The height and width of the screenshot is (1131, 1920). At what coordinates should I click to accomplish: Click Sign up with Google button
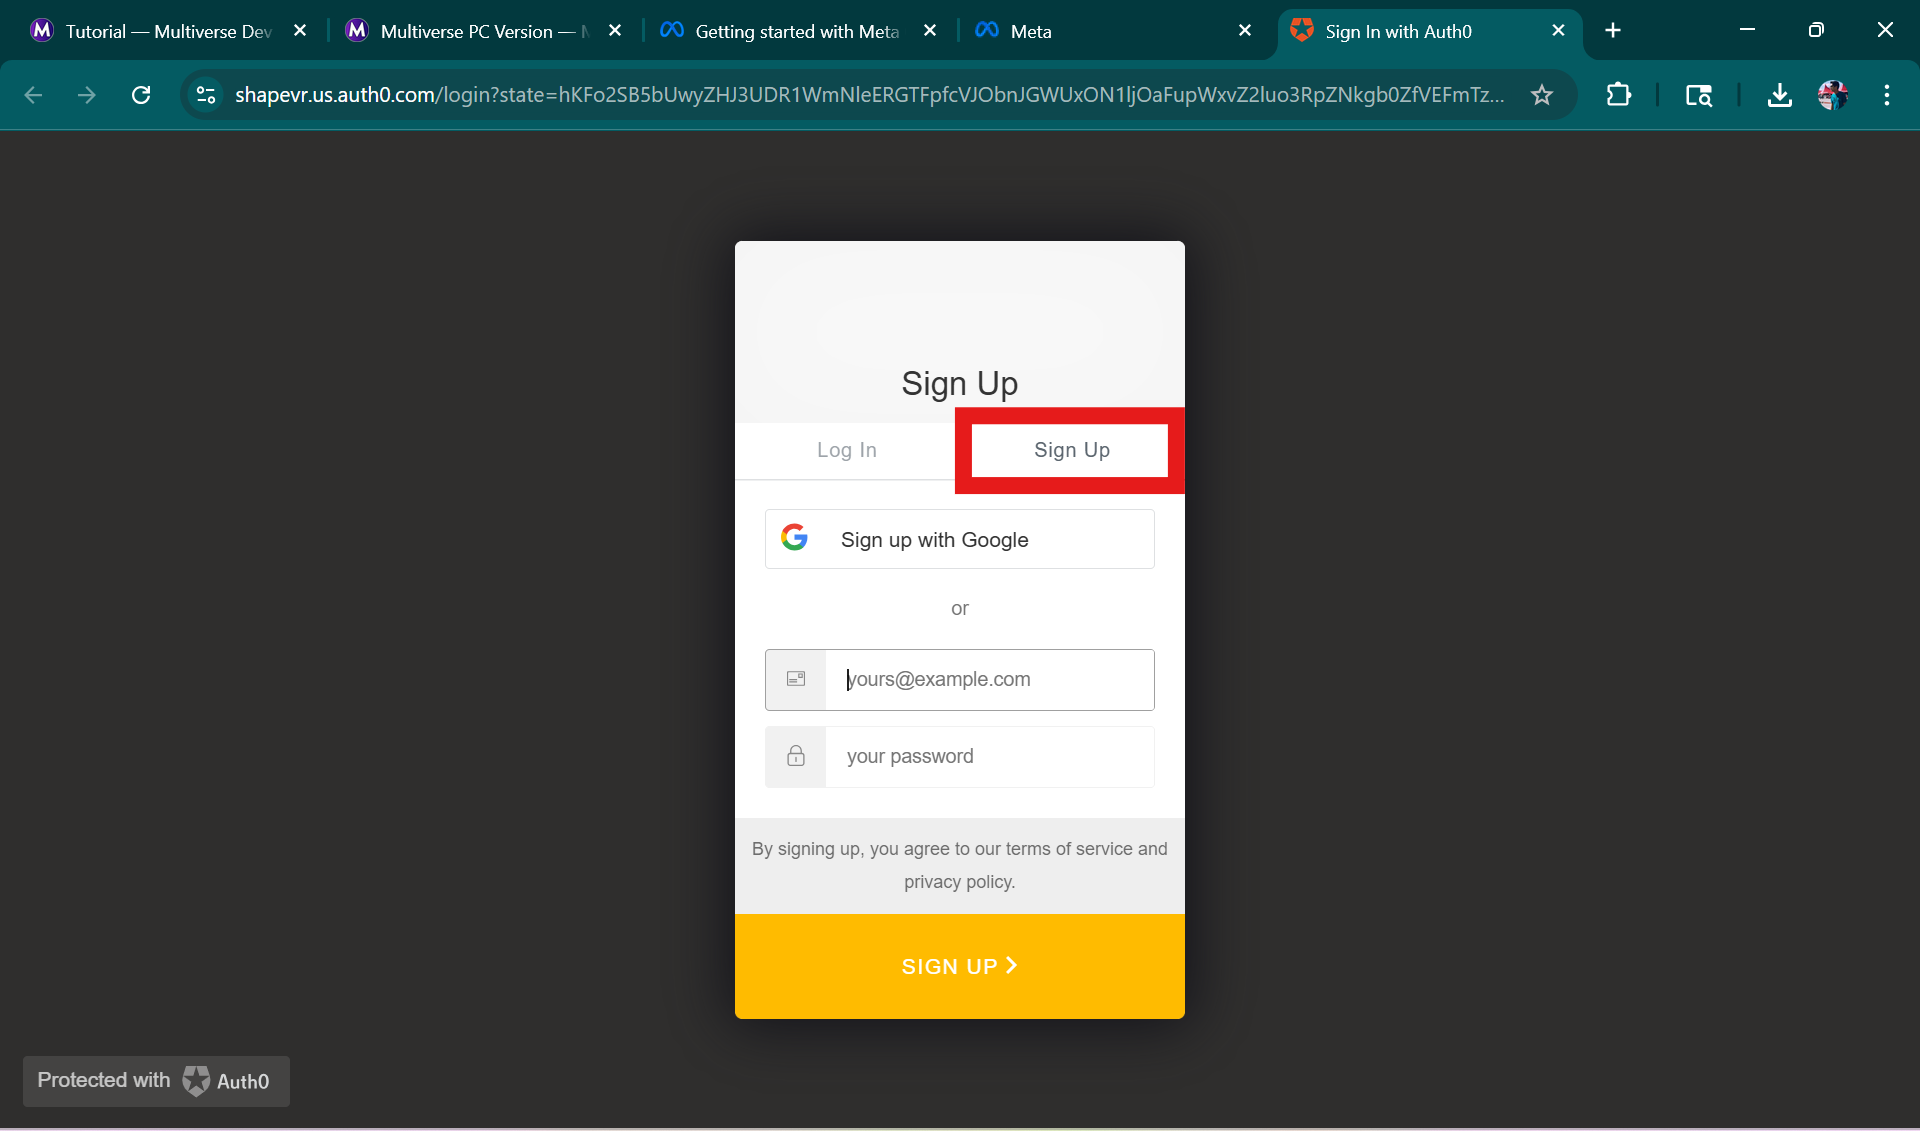click(x=959, y=540)
